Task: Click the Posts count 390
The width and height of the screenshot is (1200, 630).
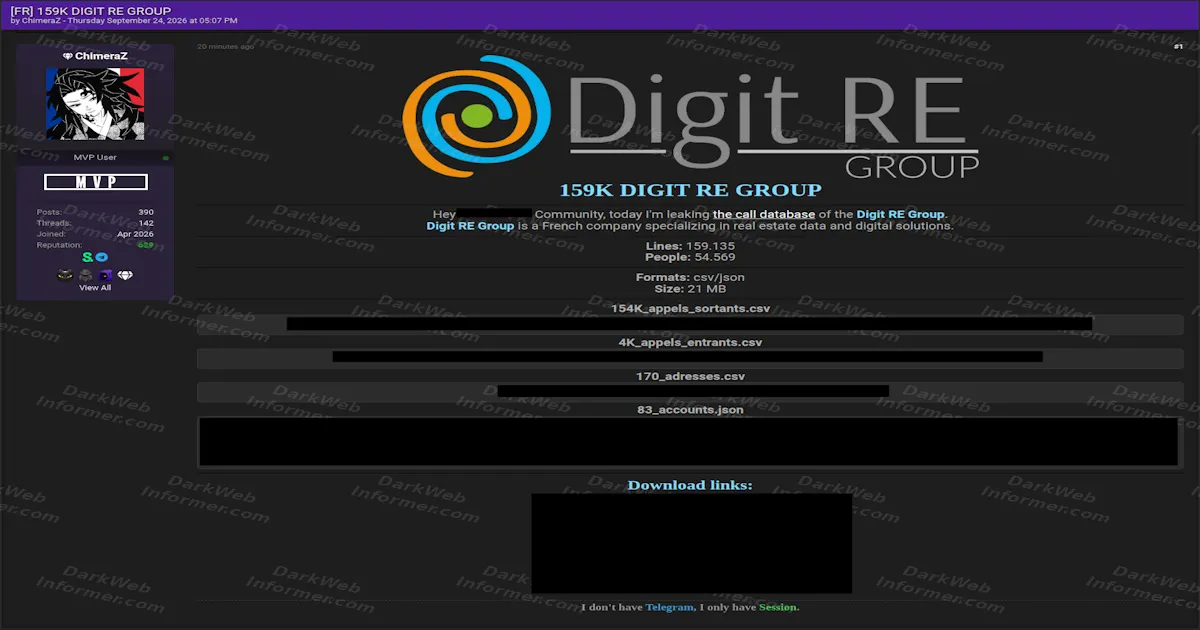Action: (146, 212)
